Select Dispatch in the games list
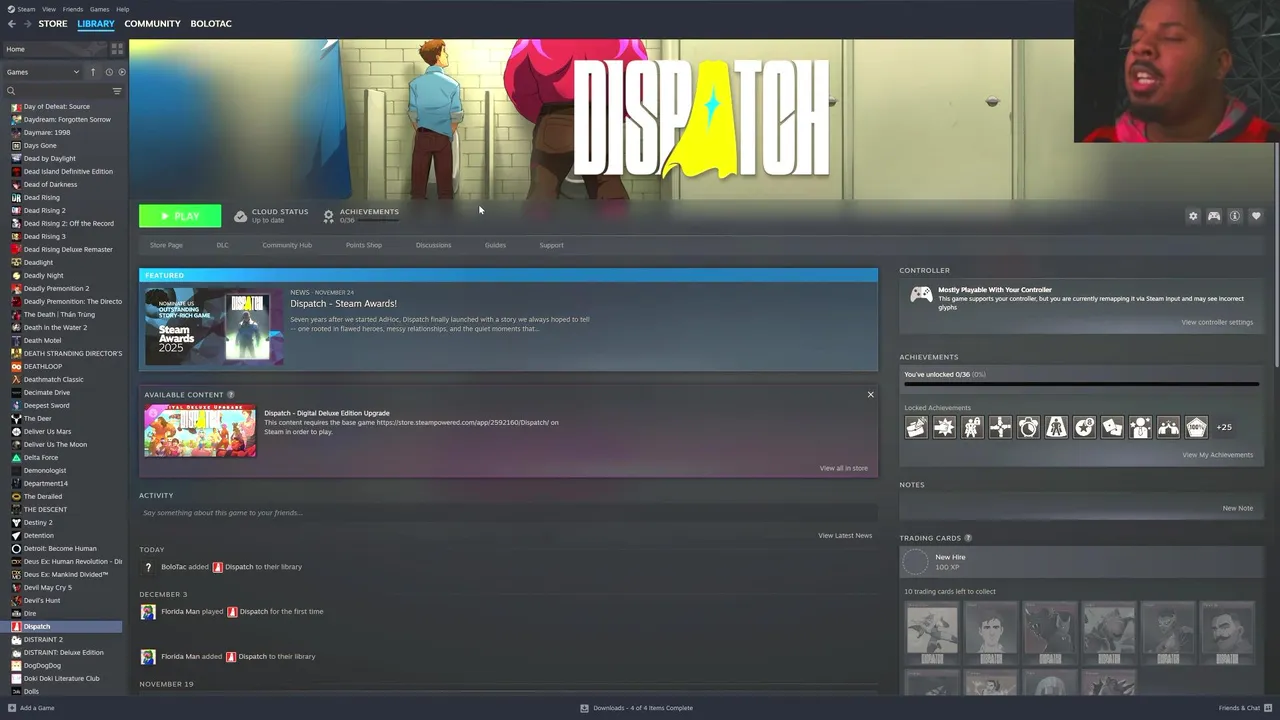 click(66, 626)
